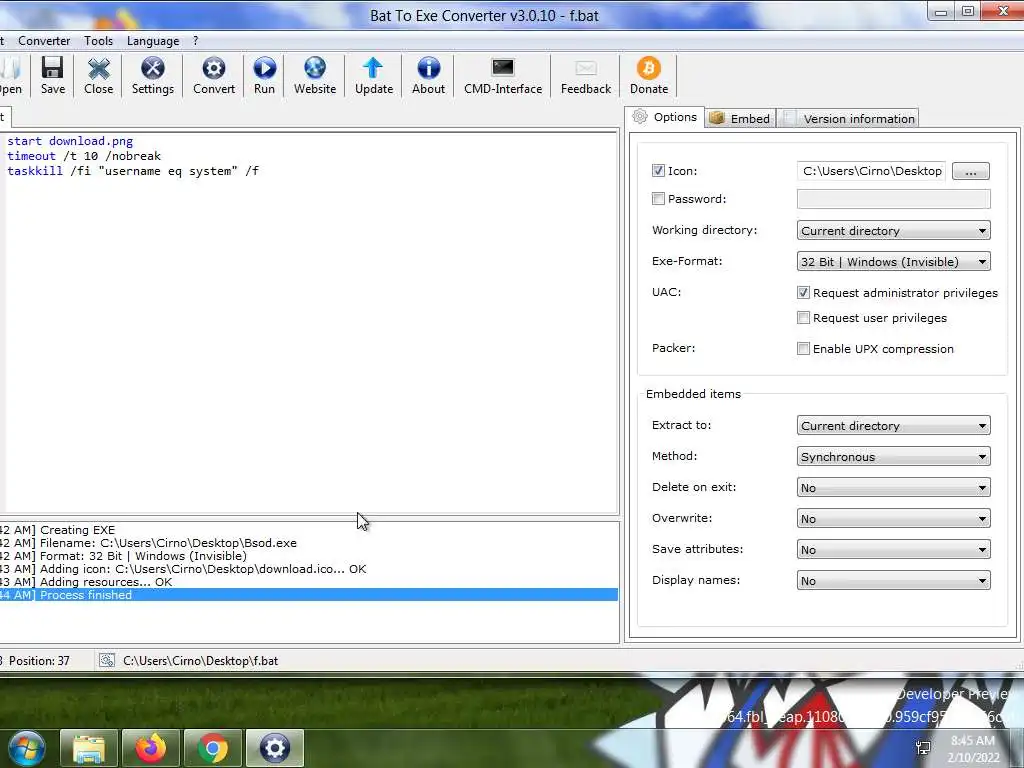This screenshot has height=768, width=1024.
Task: Click 'Position: 37' in status bar
Action: [x=39, y=661]
